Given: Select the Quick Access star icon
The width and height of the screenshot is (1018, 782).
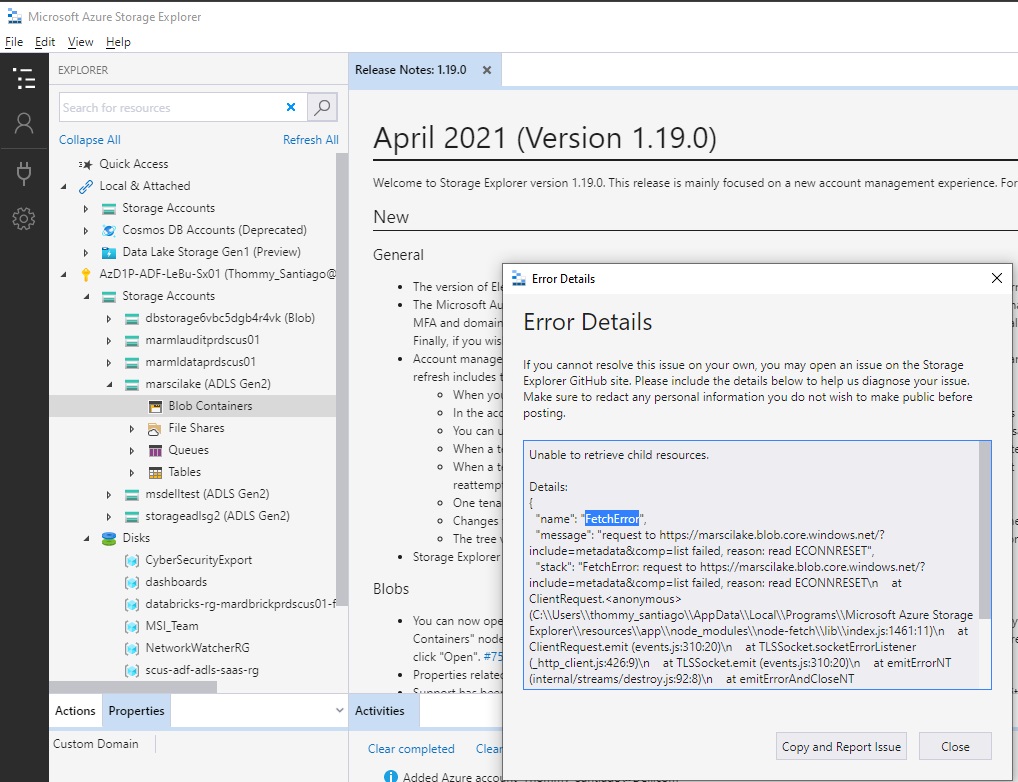Looking at the screenshot, I should pos(86,164).
